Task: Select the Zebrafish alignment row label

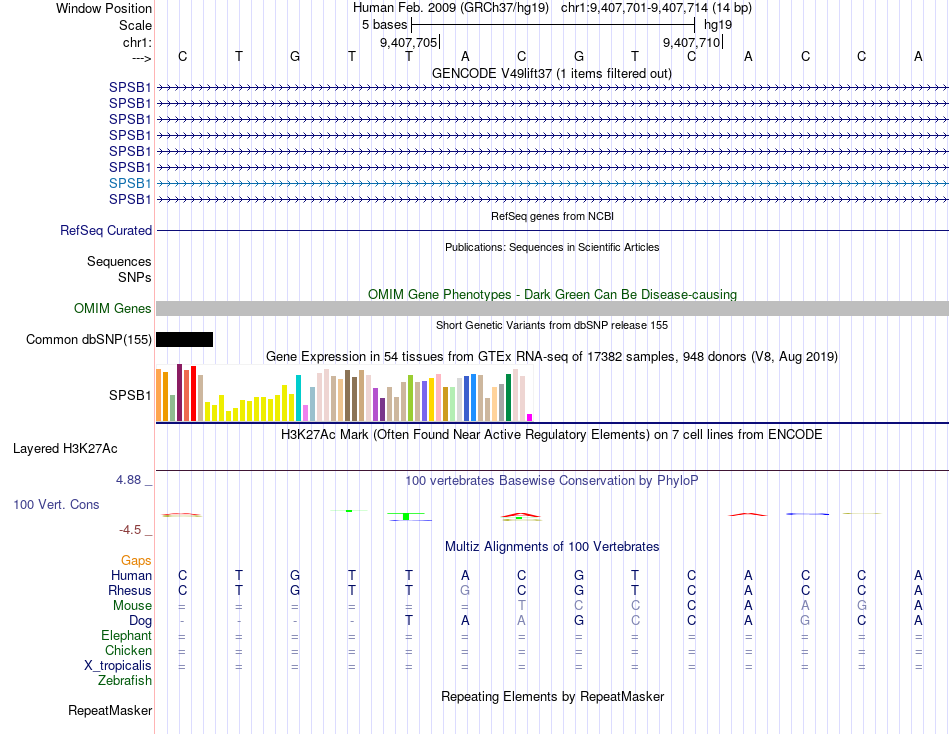Action: tap(125, 681)
